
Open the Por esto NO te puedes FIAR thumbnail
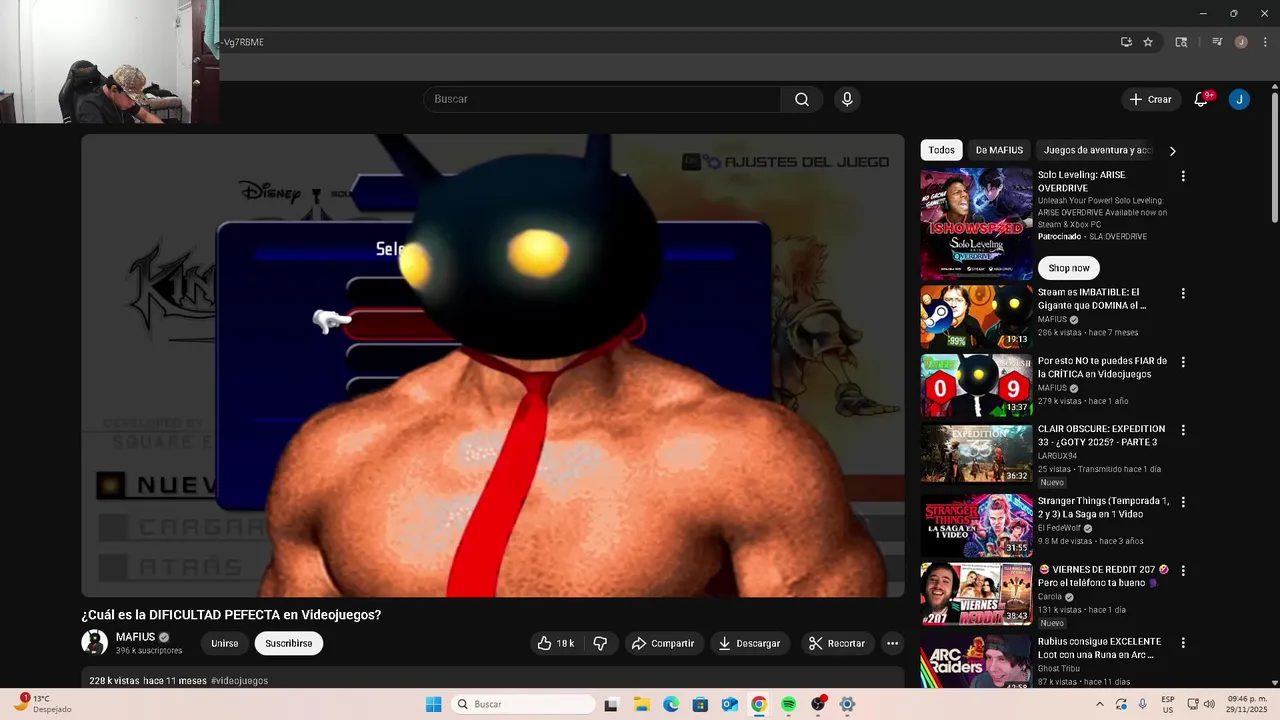tap(976, 385)
